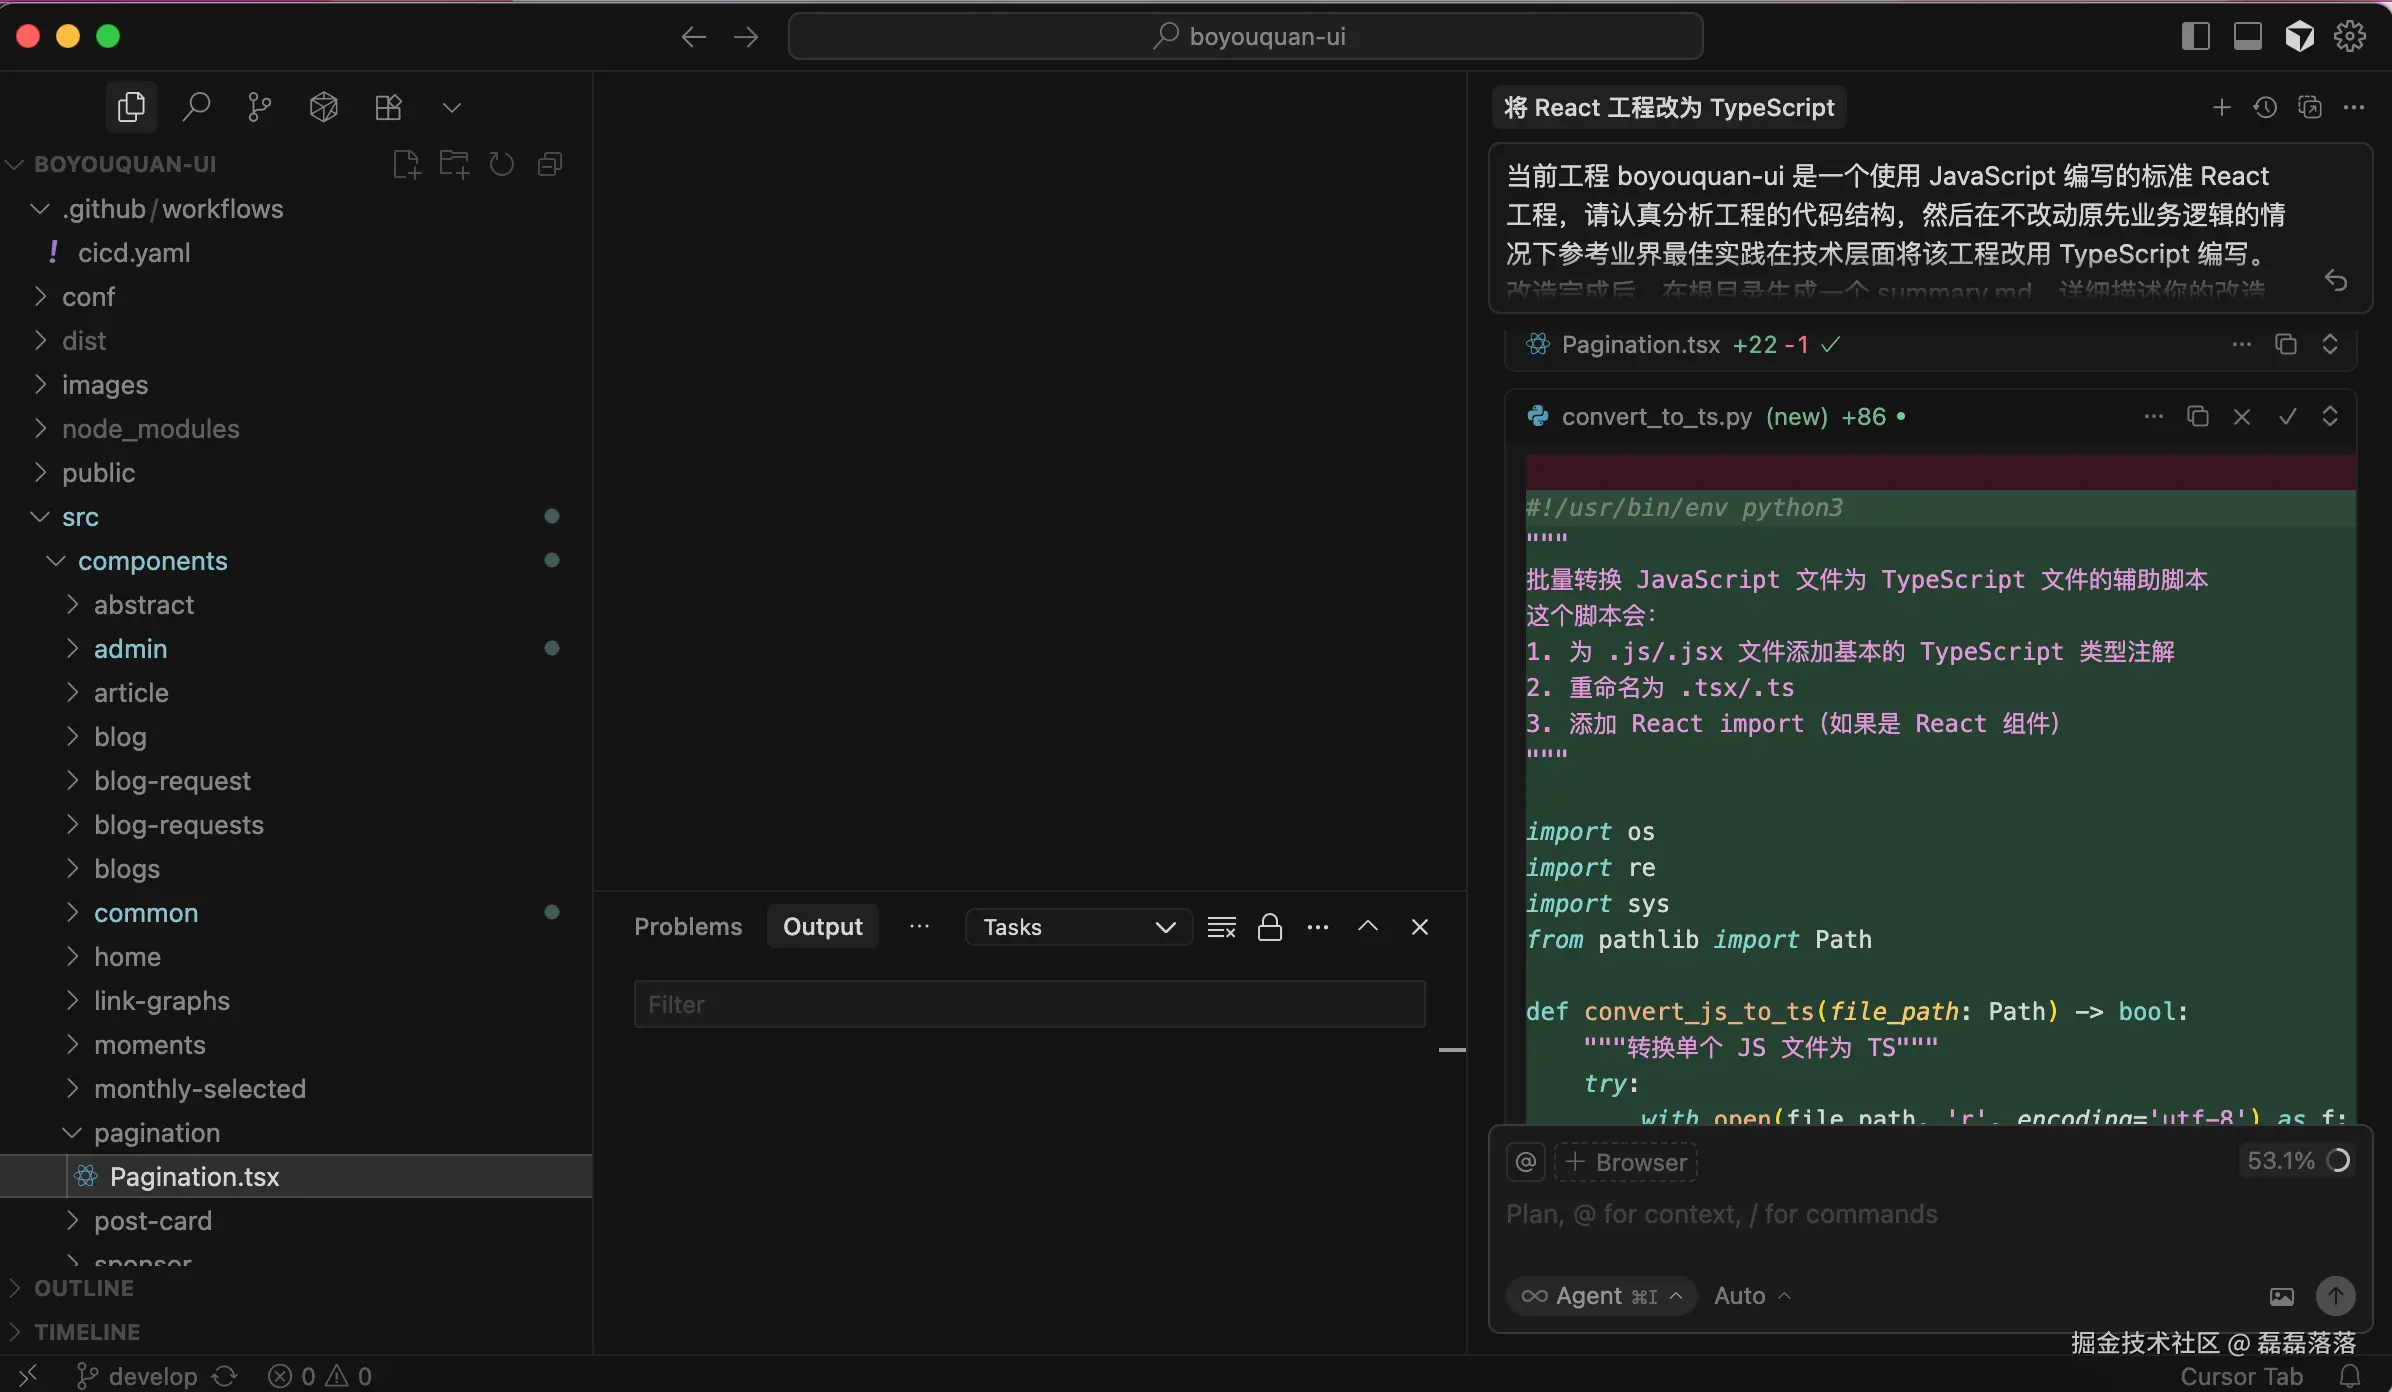
Task: Accept the convert_to_ts.py change with checkmark
Action: (2287, 417)
